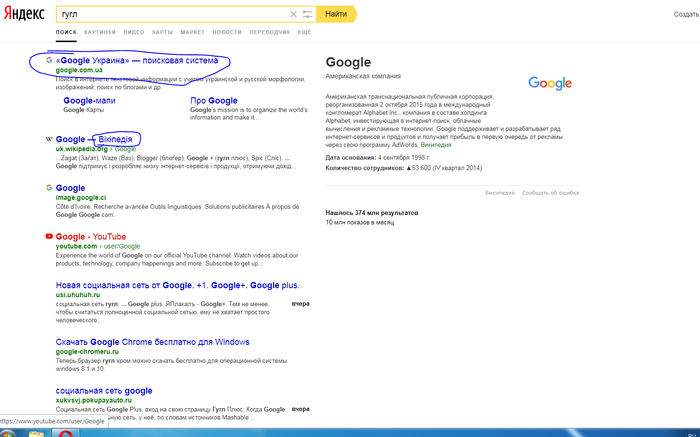
Task: Clear the search query with the X icon
Action: tap(293, 14)
